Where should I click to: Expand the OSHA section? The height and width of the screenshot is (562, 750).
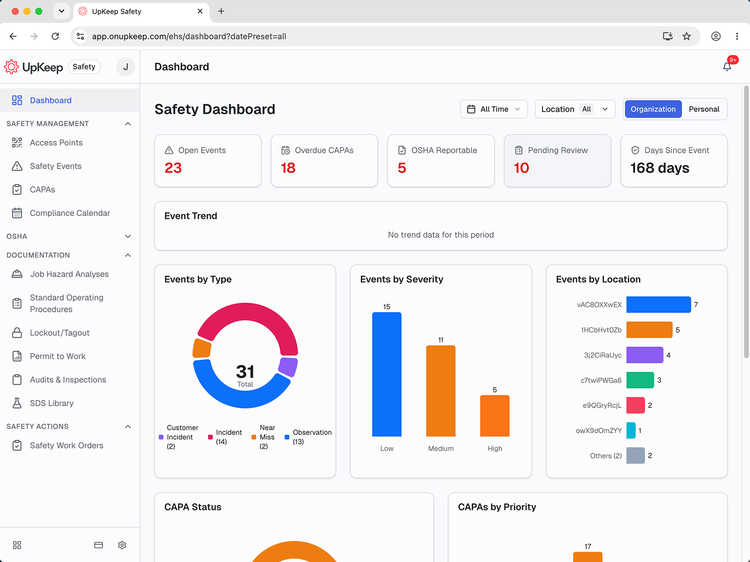(128, 236)
